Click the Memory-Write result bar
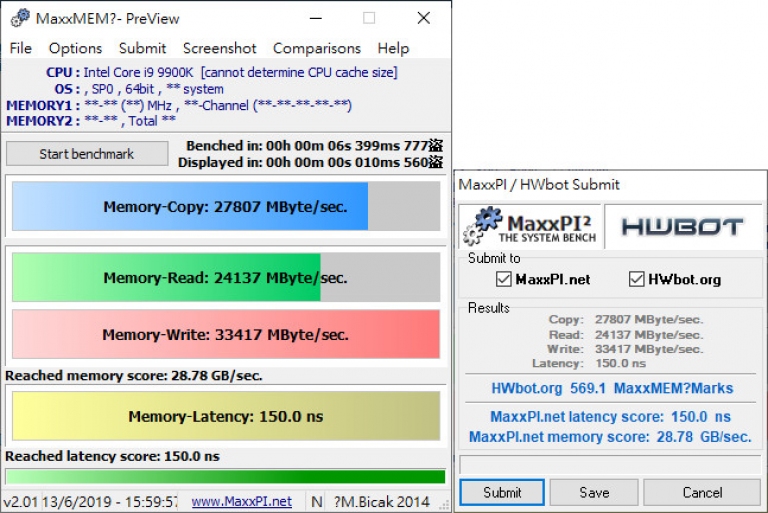The image size is (768, 513). tap(226, 334)
